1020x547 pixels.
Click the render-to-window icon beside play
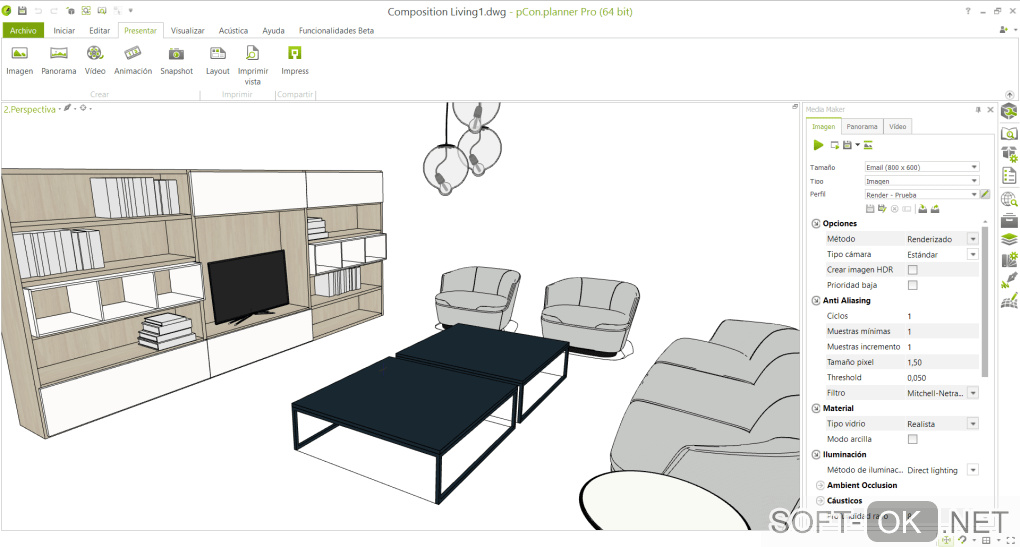pyautogui.click(x=835, y=145)
